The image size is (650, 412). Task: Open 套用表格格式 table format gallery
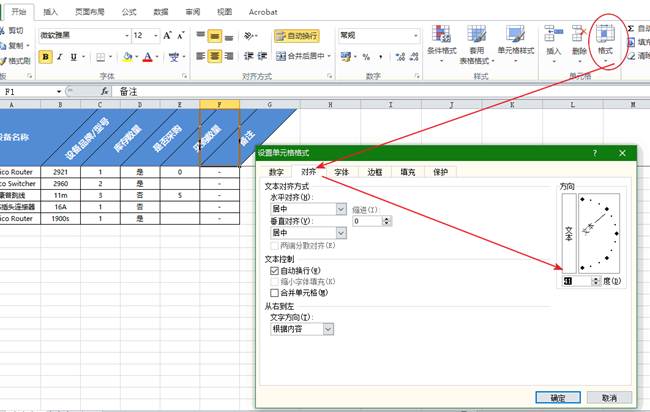[x=477, y=44]
